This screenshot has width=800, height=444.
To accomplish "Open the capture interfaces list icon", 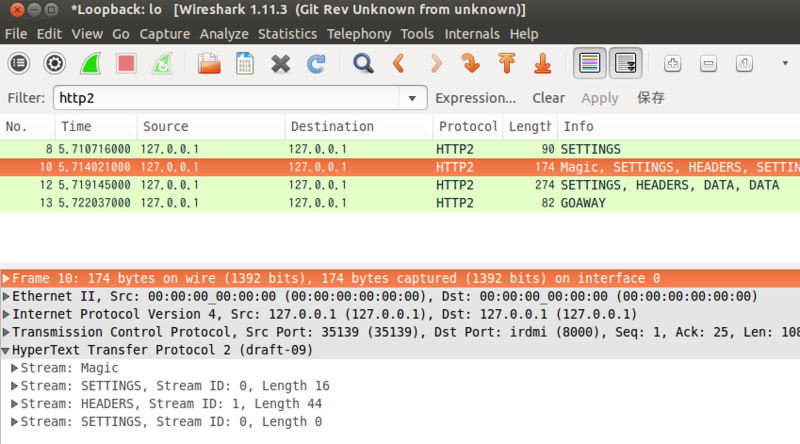I will pyautogui.click(x=19, y=64).
